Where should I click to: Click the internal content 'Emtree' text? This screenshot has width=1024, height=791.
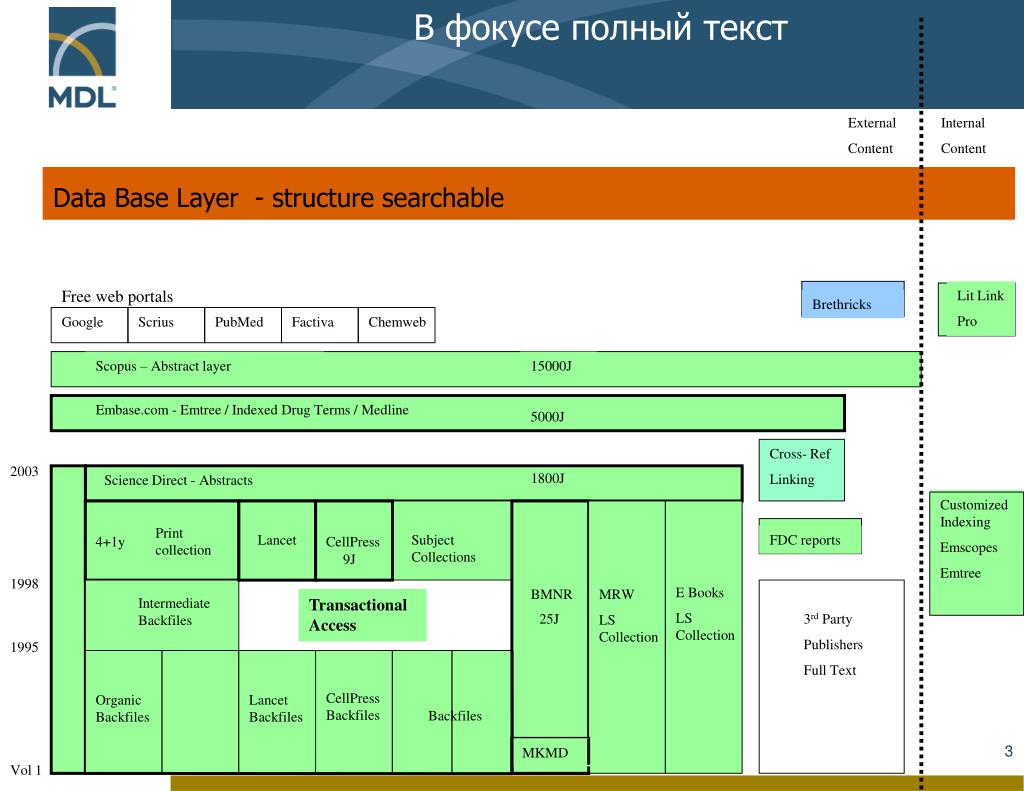(960, 573)
